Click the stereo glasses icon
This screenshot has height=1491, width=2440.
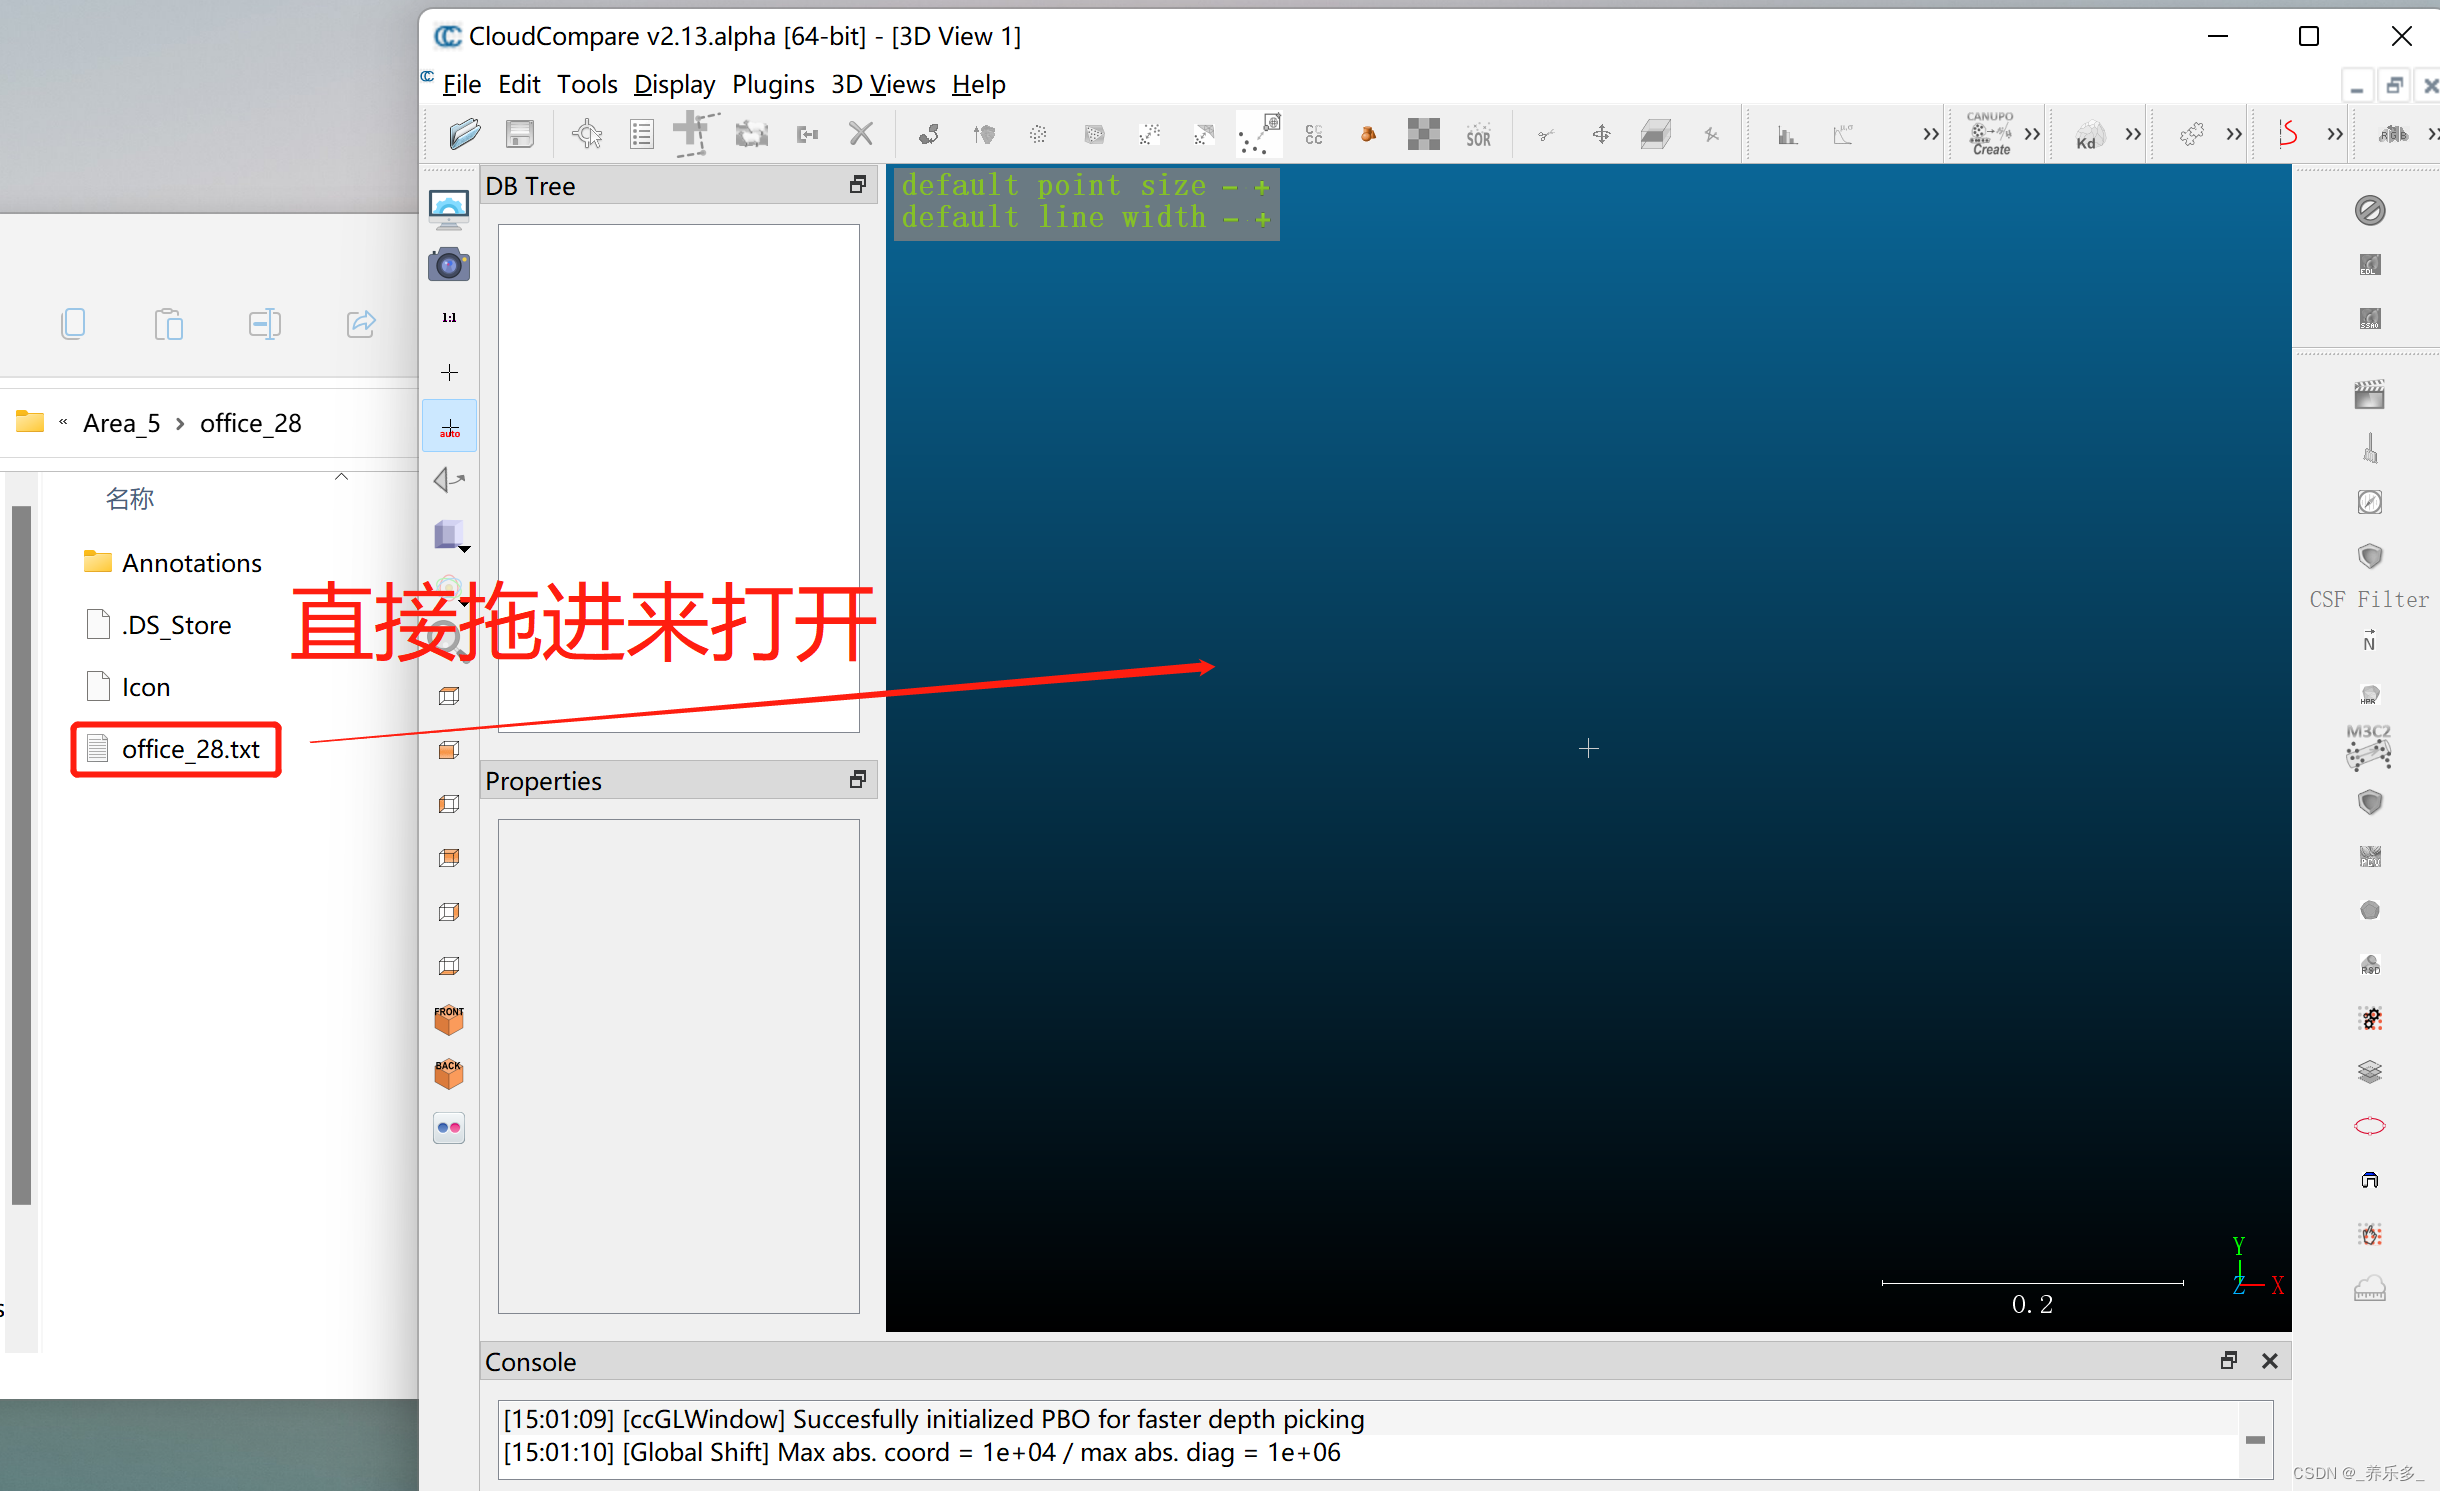[449, 1128]
